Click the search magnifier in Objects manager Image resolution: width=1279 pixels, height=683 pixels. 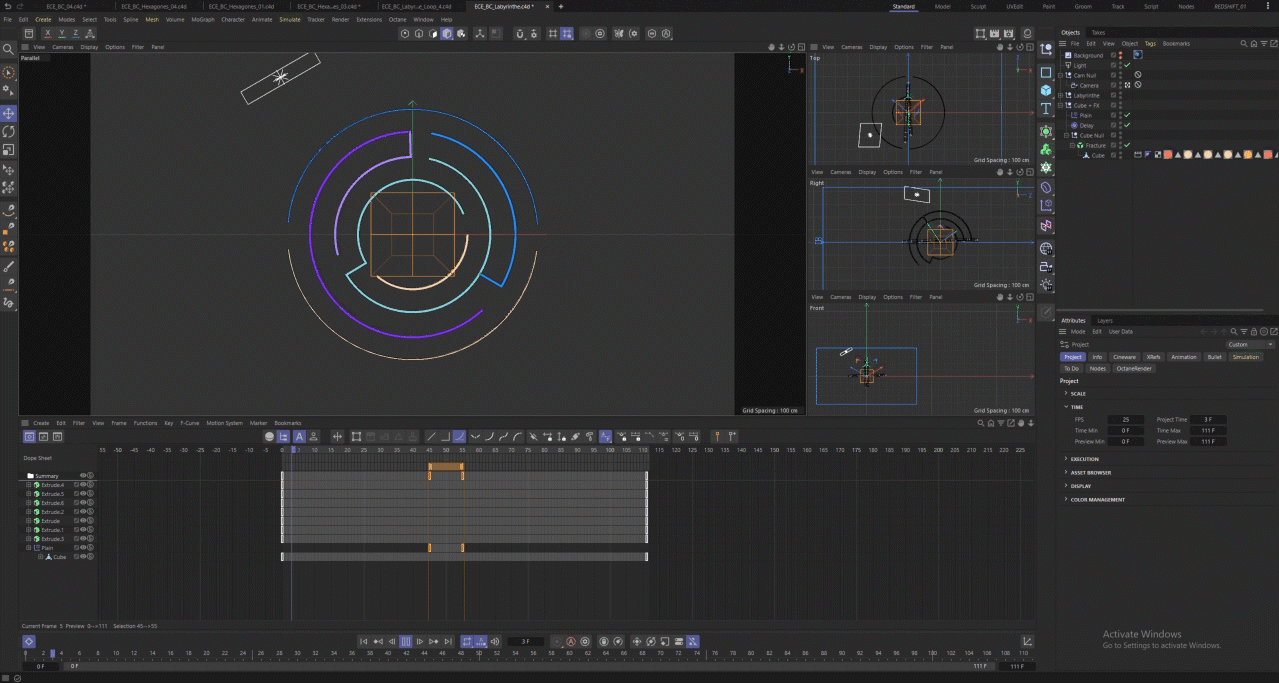(1243, 44)
